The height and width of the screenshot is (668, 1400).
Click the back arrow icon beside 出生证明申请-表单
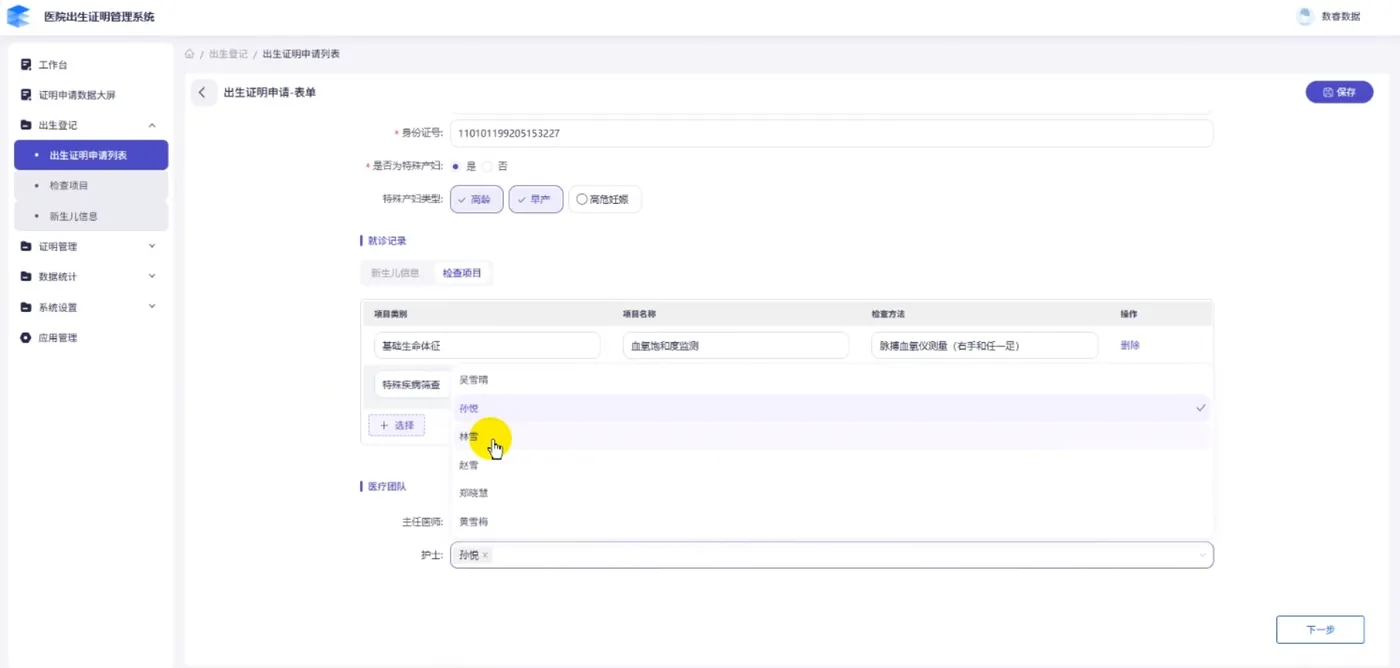click(202, 92)
